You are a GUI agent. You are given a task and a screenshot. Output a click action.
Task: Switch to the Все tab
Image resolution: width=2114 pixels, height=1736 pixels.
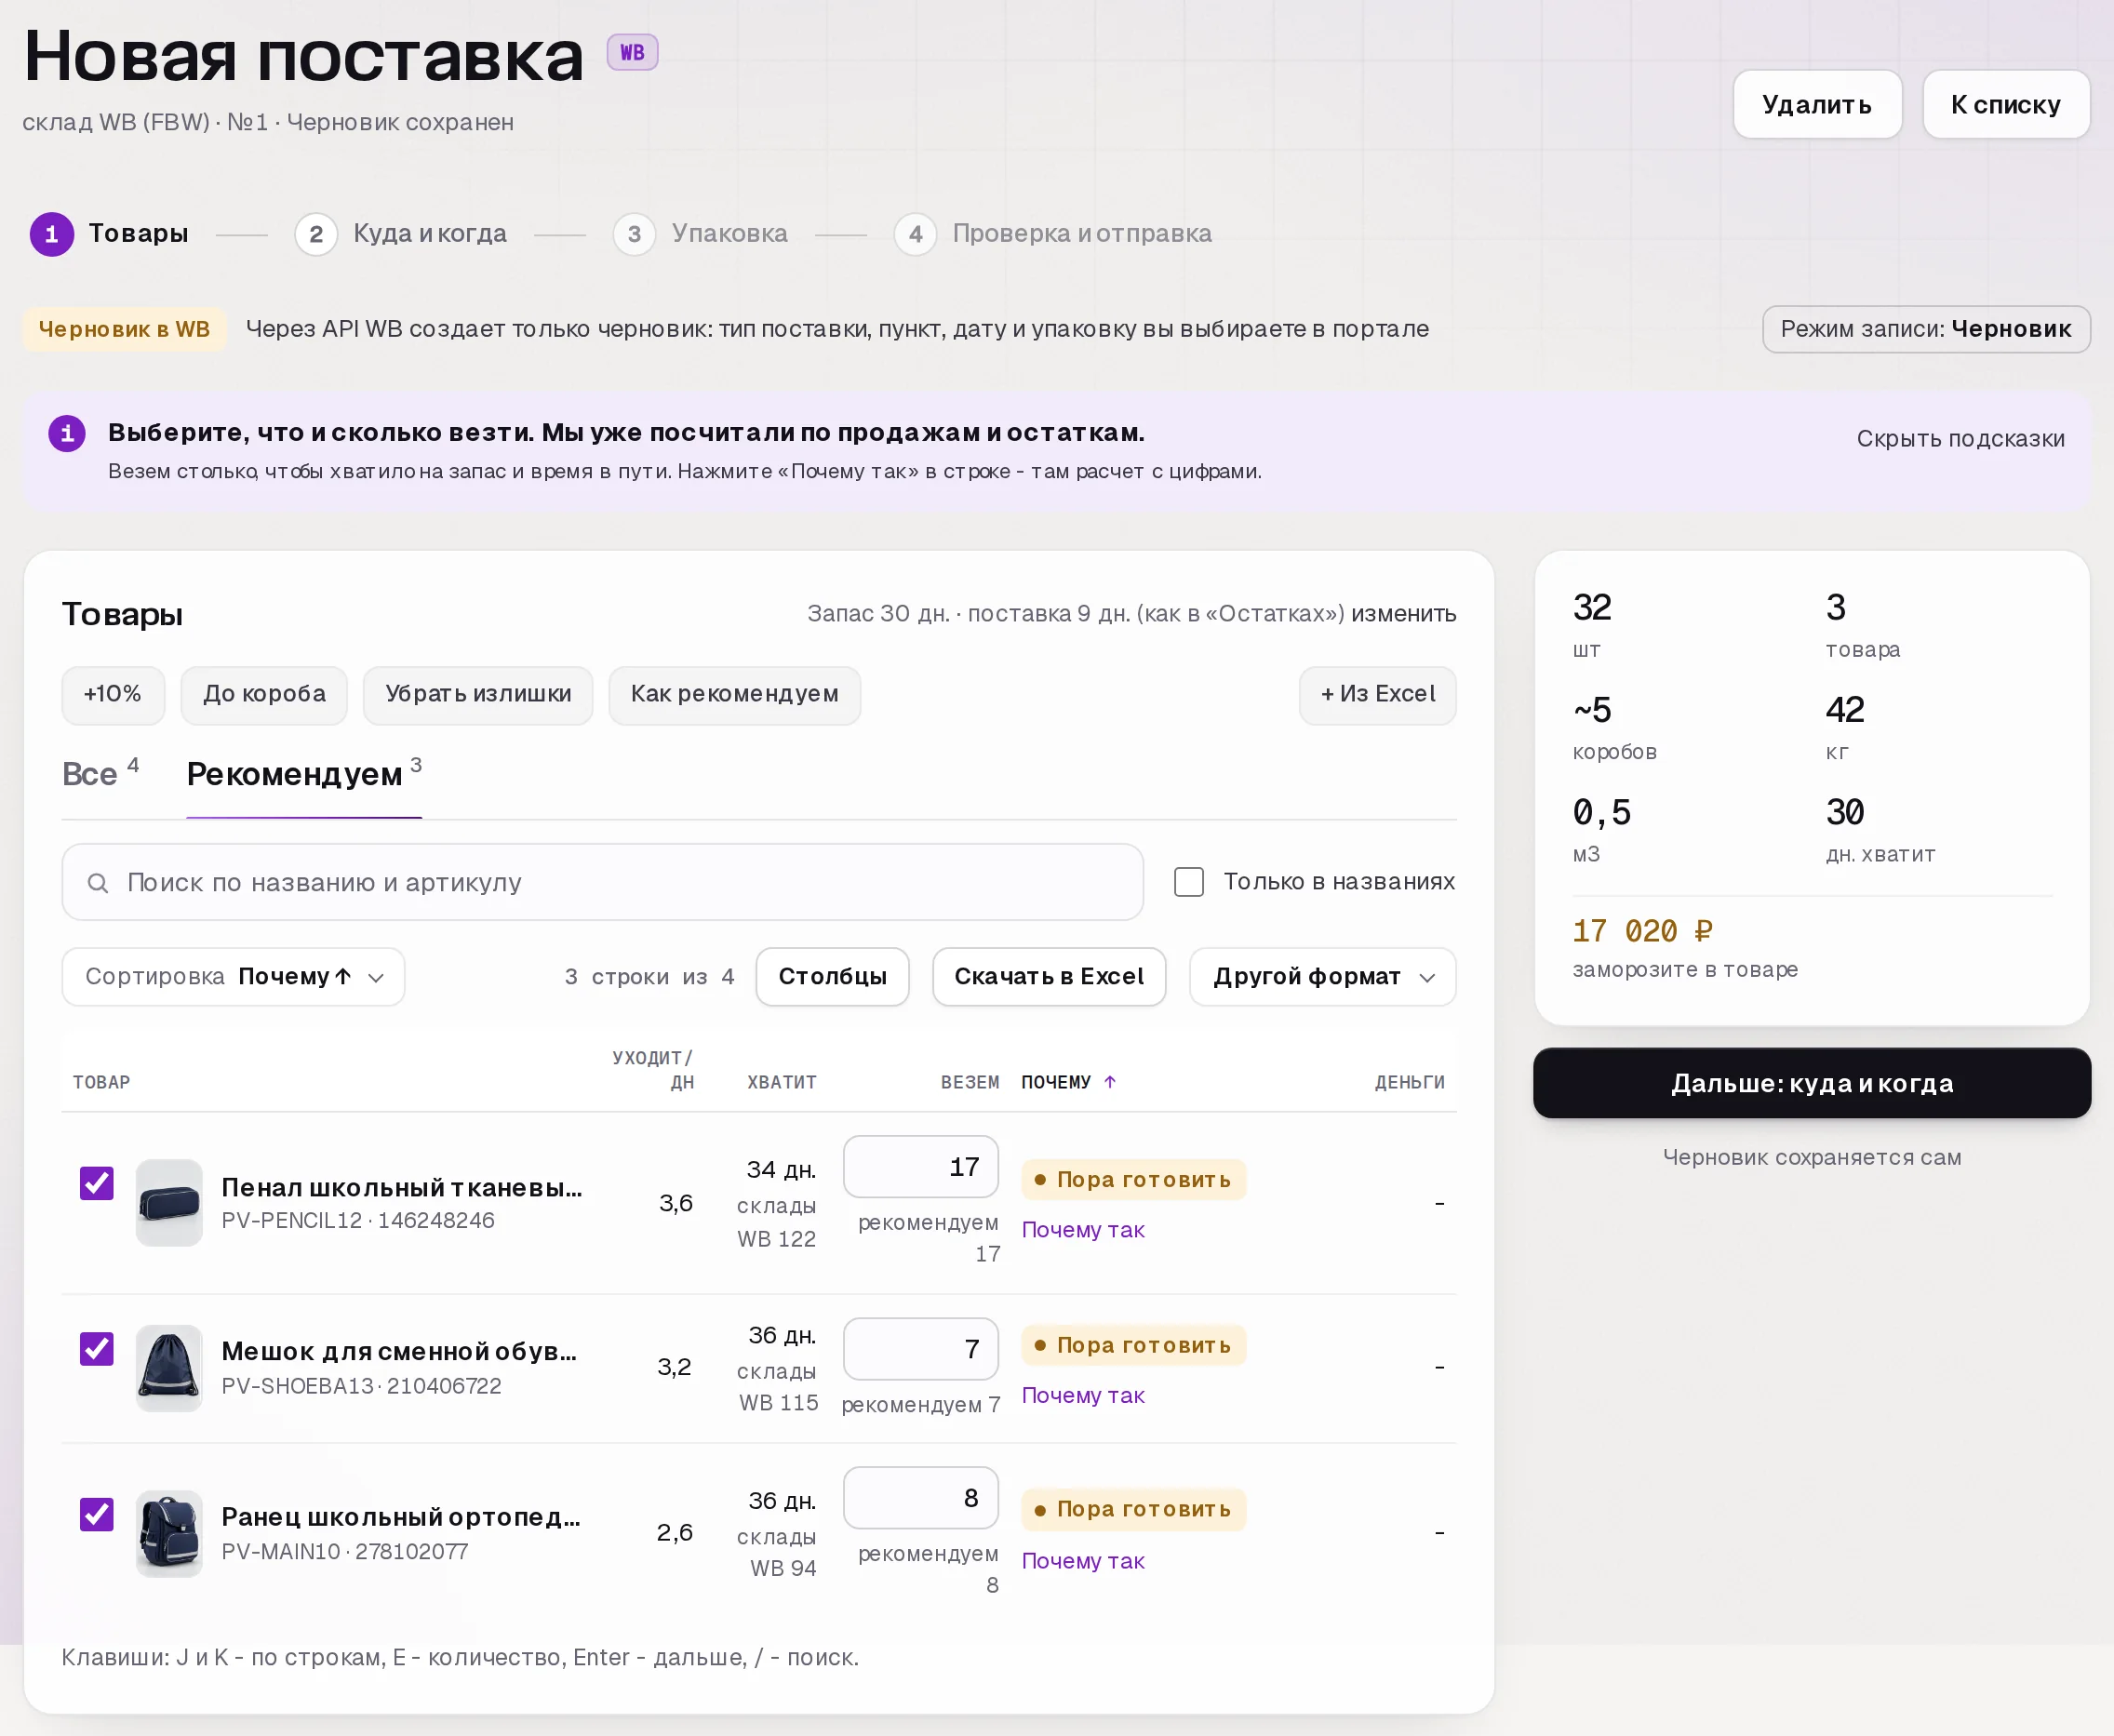[x=100, y=774]
